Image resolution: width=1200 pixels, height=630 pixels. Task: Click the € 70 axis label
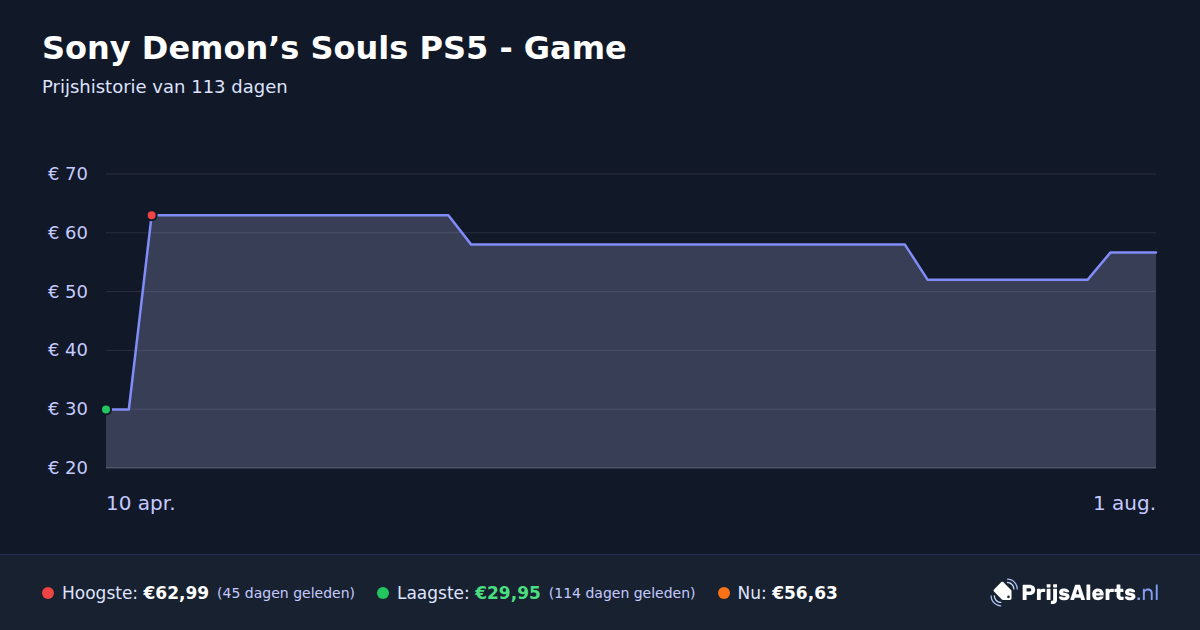[x=68, y=174]
